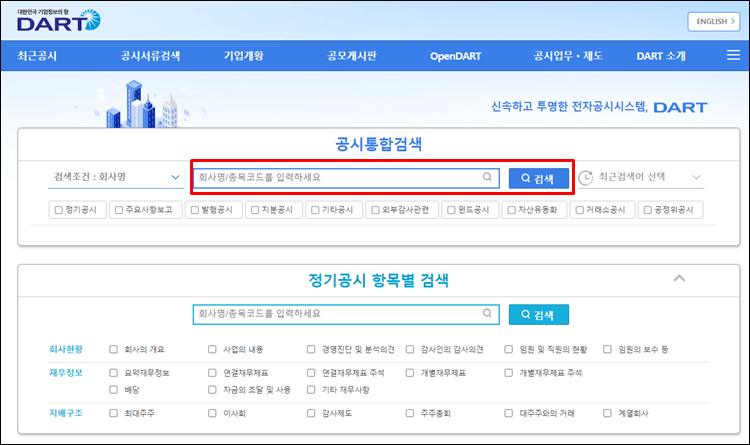Tick the 개별재무제표 checkbox
The width and height of the screenshot is (750, 445).
click(x=410, y=373)
